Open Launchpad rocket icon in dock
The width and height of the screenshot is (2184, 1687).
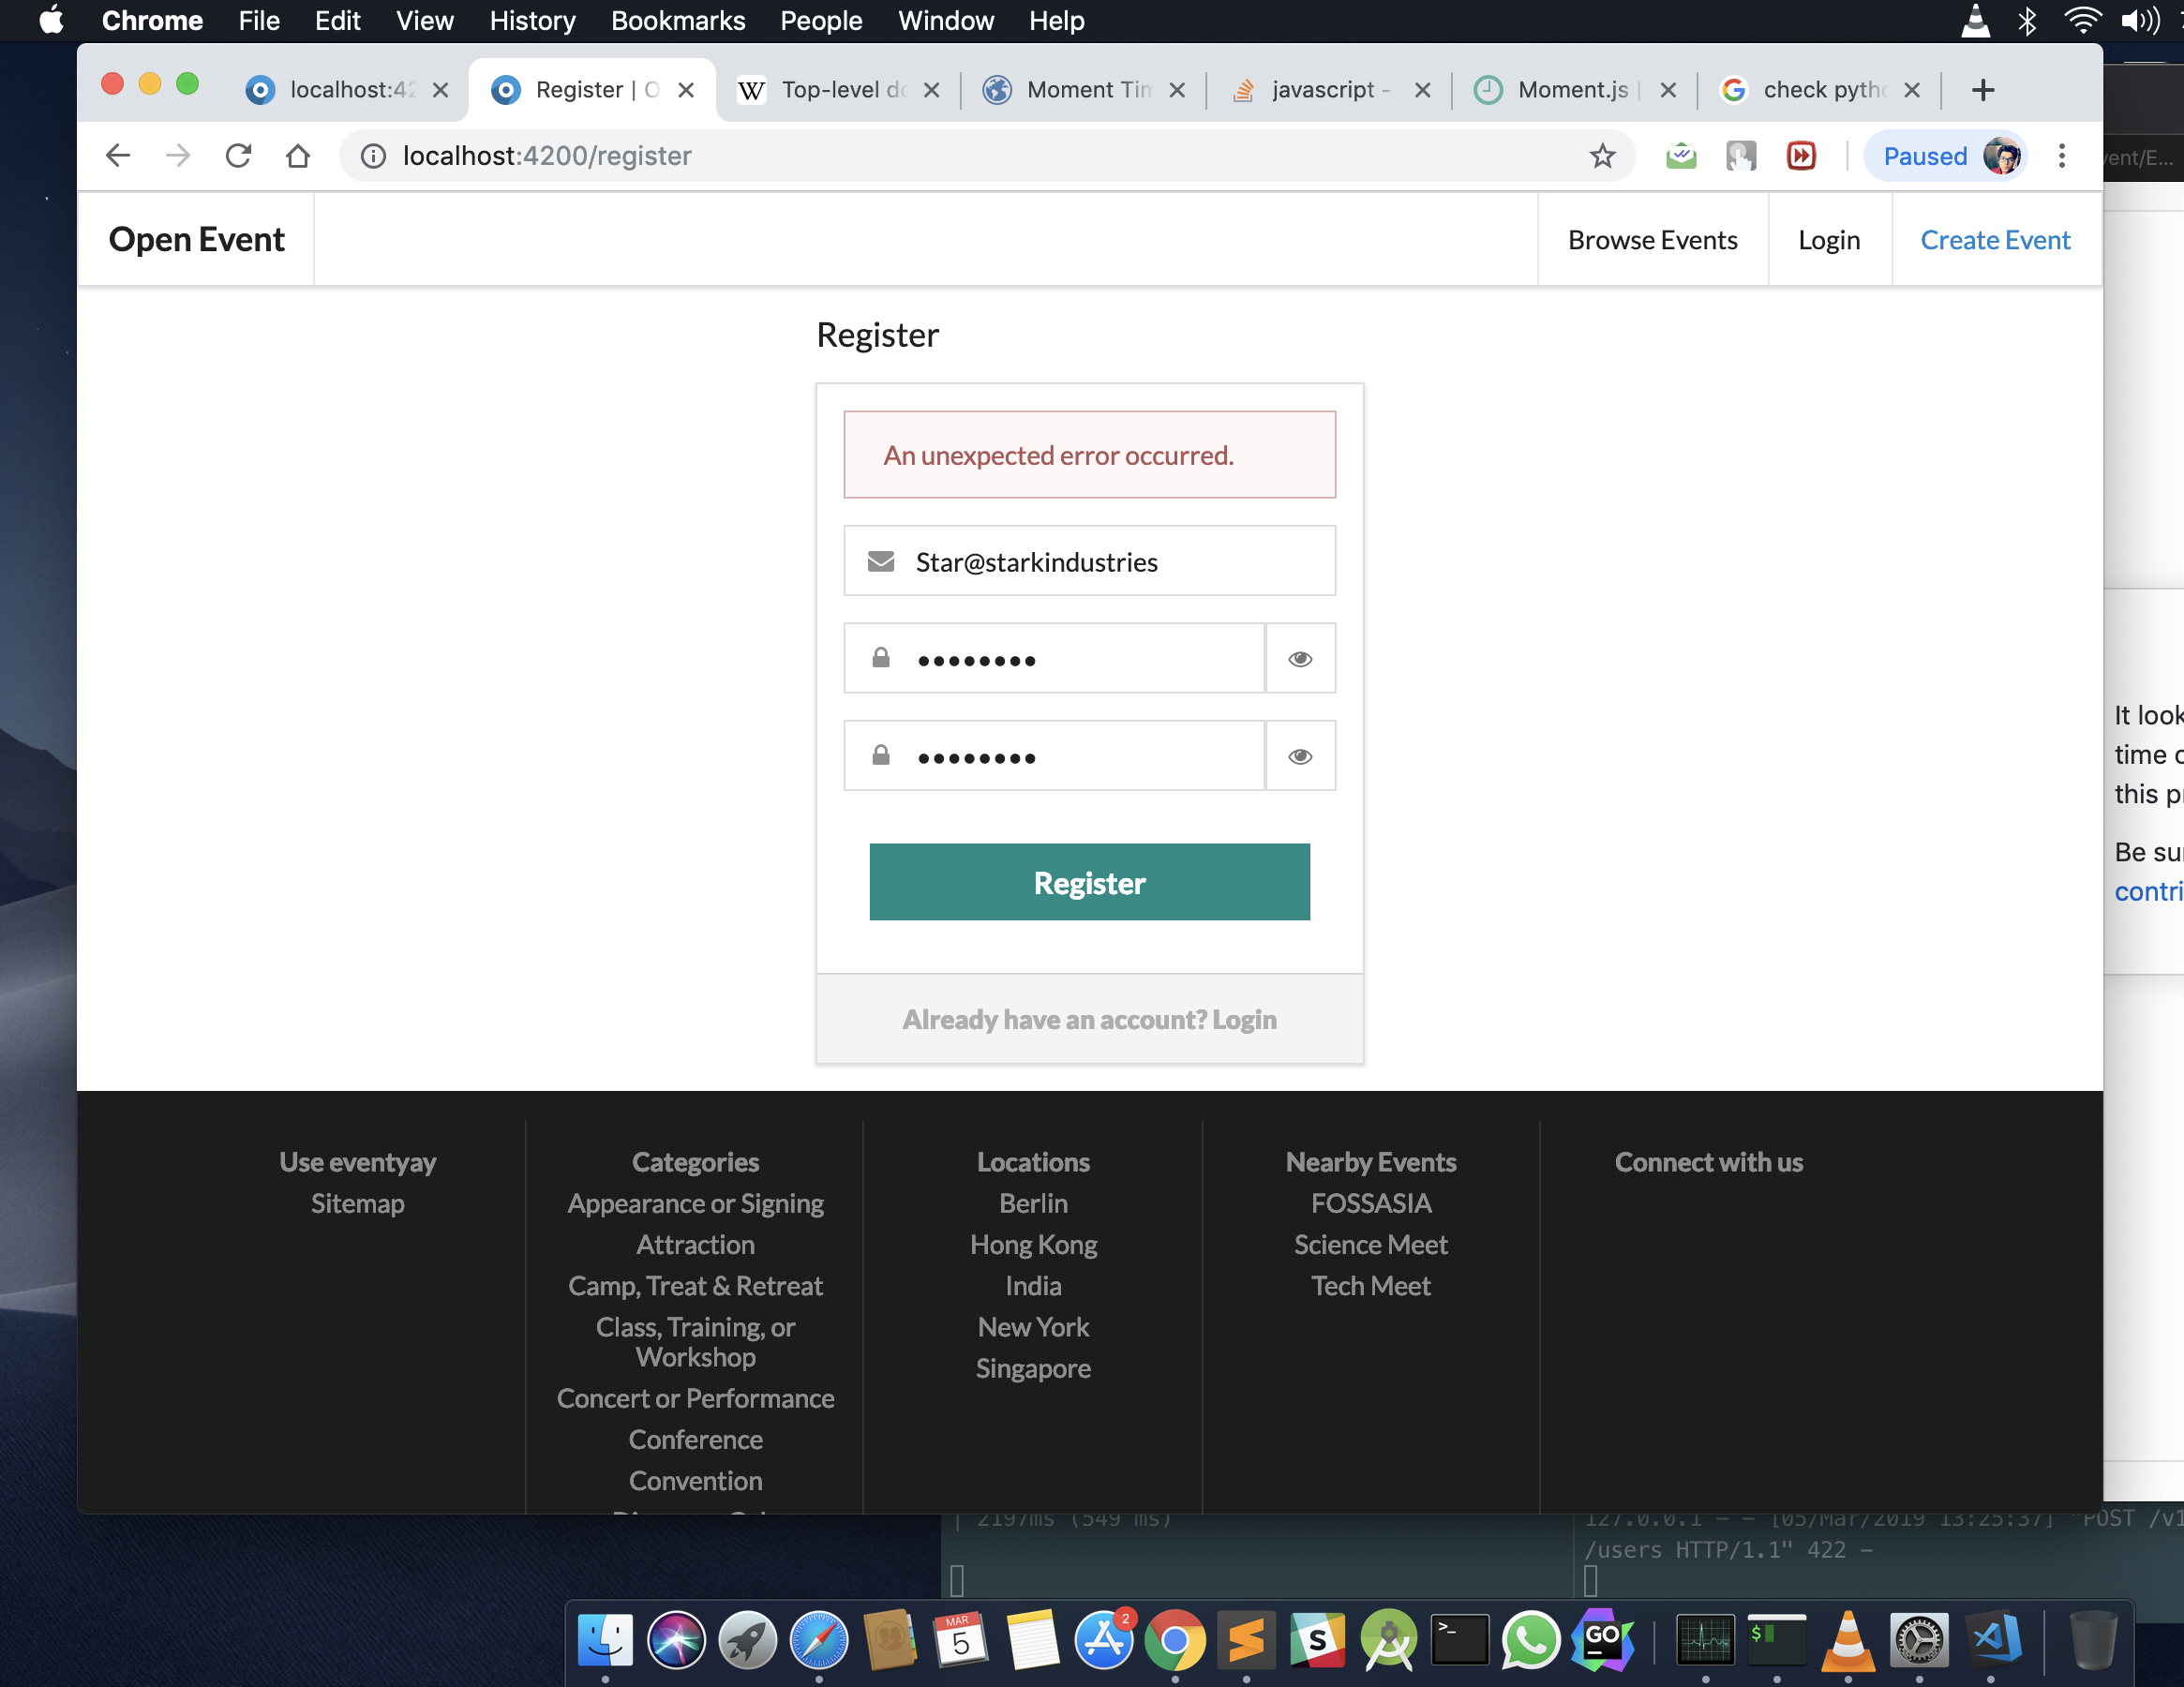pyautogui.click(x=747, y=1640)
